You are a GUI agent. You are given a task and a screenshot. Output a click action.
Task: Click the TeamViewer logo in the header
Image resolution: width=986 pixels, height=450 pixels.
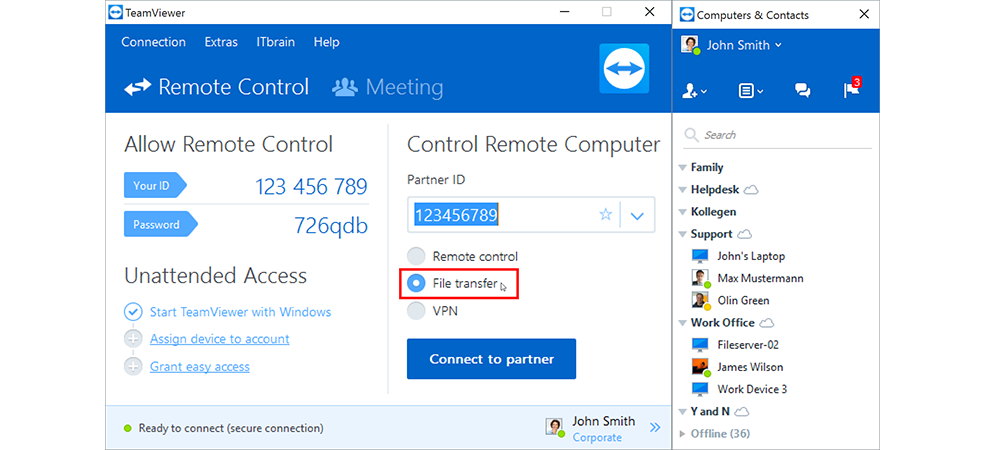click(624, 69)
